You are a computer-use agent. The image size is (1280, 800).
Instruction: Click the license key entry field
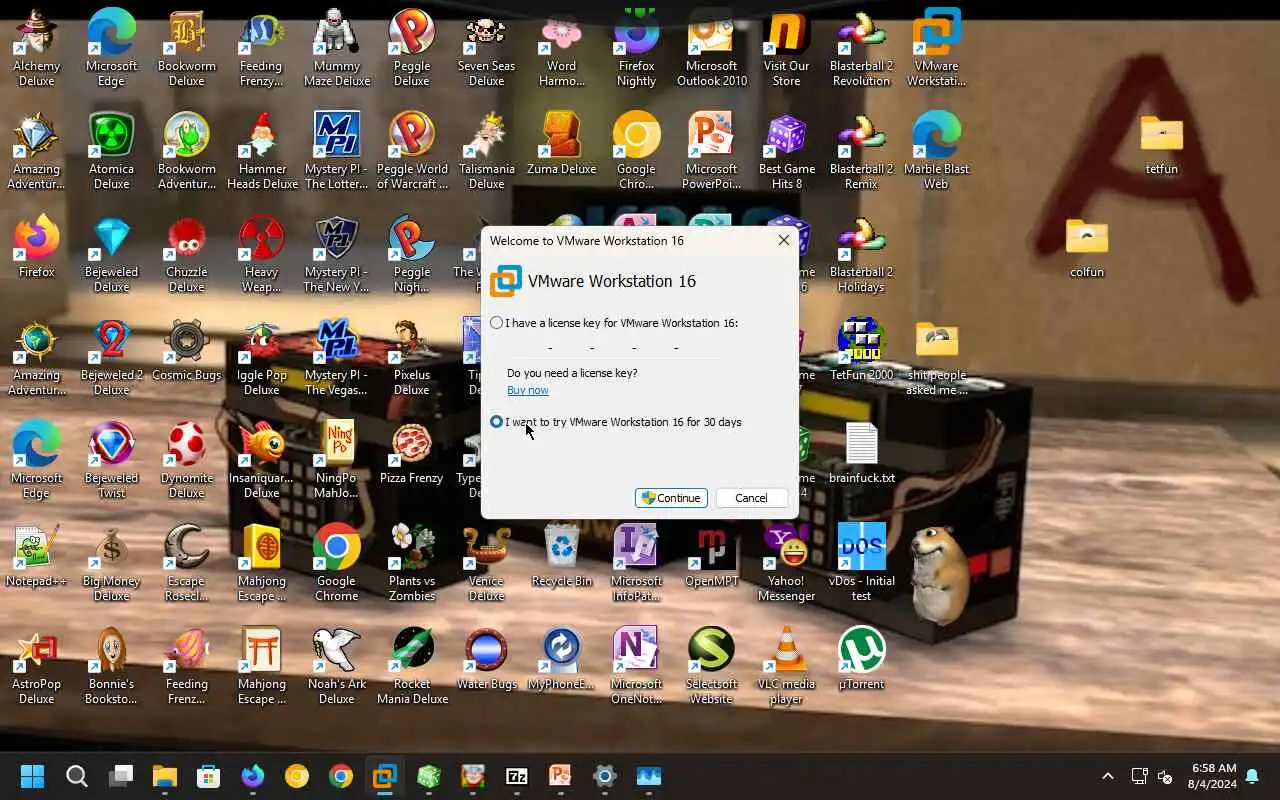click(x=613, y=347)
